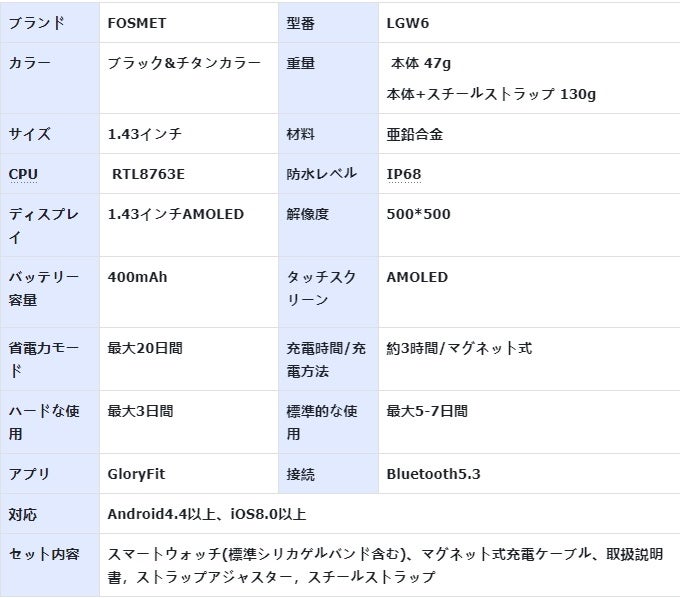This screenshot has width=680, height=598.
Task: Click the GloryFit app name cell
Action: [189, 474]
